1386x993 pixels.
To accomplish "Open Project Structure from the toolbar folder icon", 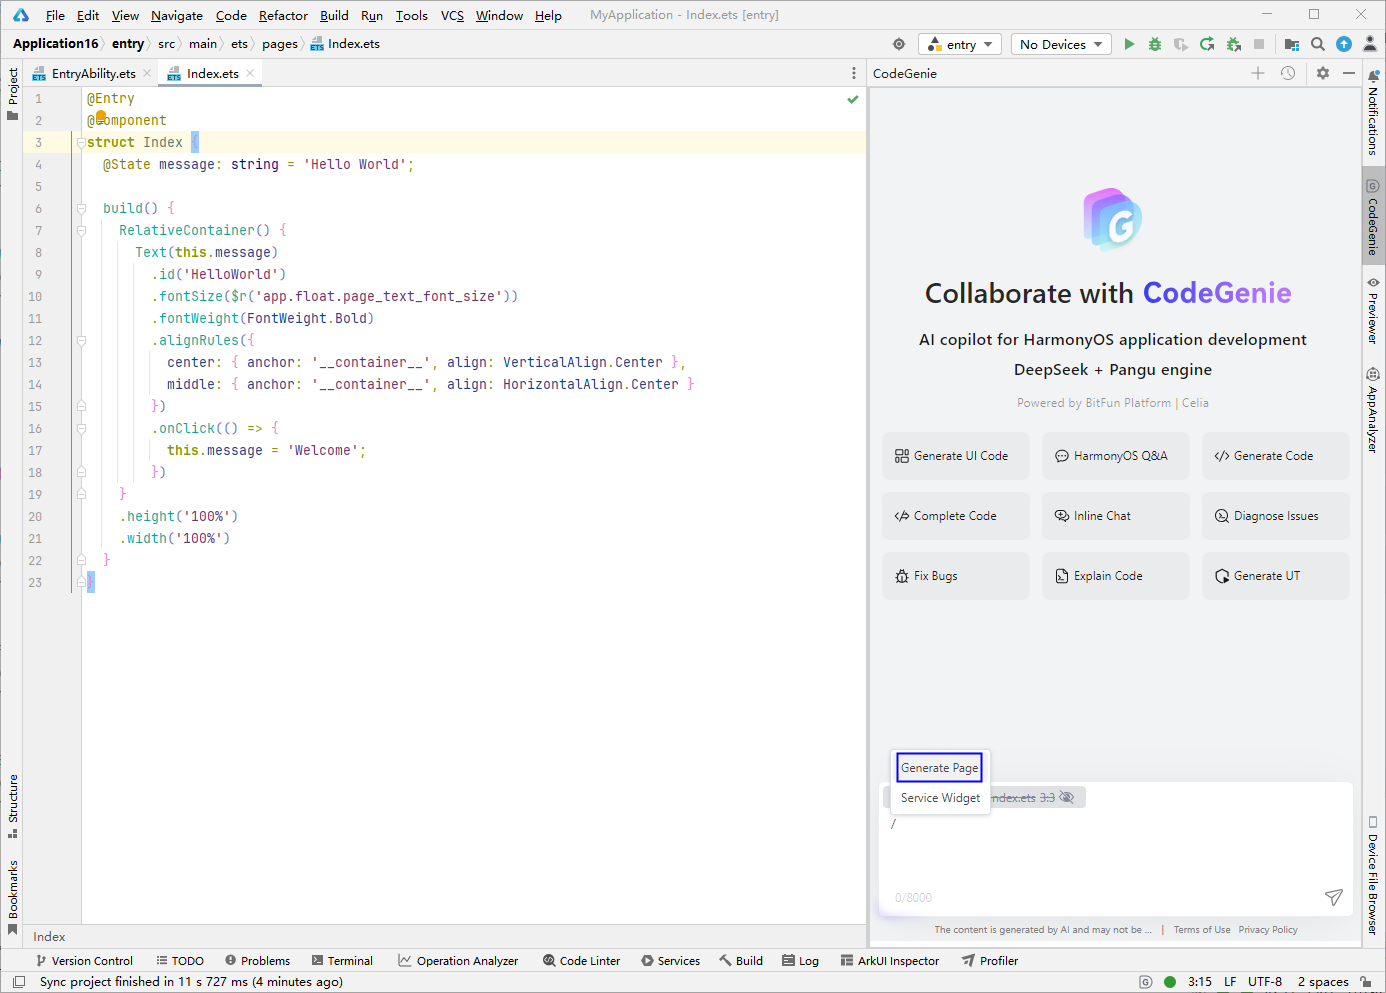I will 1292,44.
